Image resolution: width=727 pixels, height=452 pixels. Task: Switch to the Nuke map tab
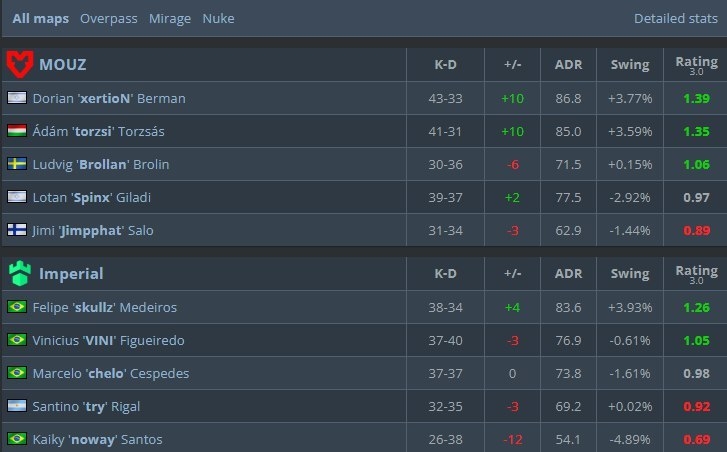click(218, 19)
